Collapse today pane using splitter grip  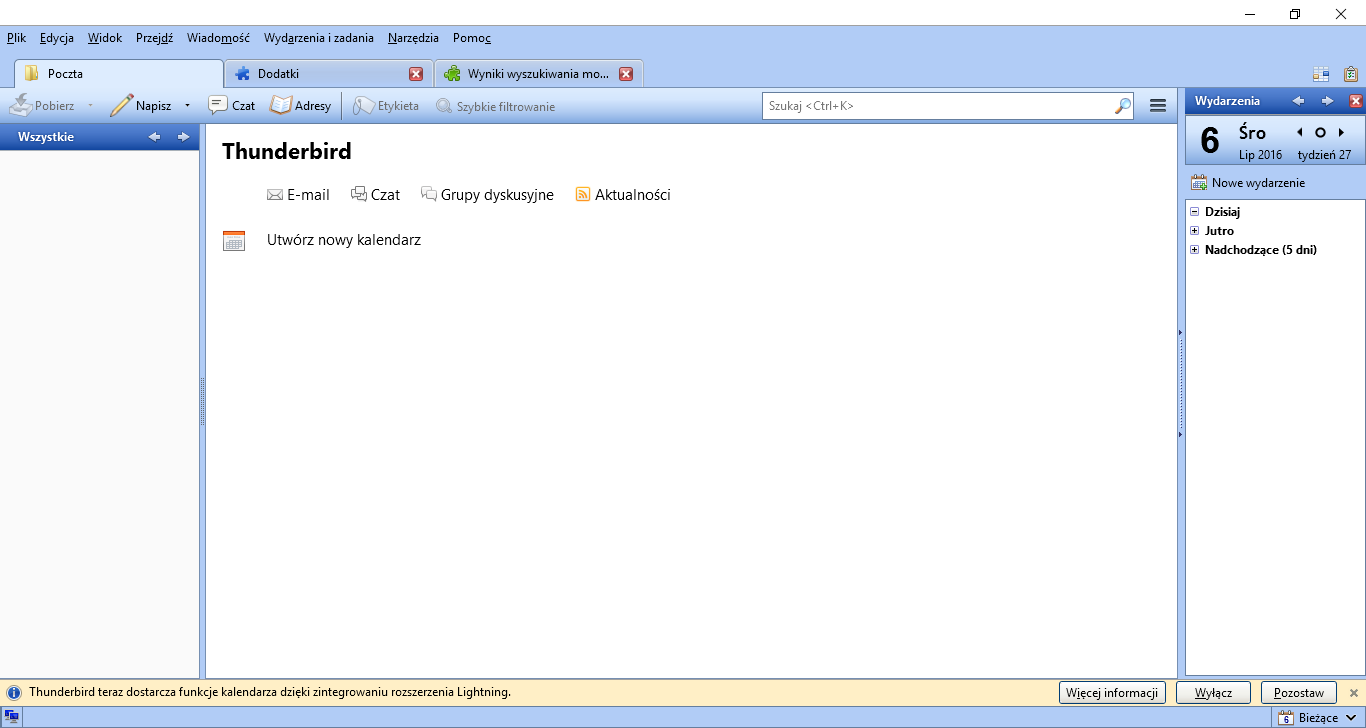(1180, 383)
